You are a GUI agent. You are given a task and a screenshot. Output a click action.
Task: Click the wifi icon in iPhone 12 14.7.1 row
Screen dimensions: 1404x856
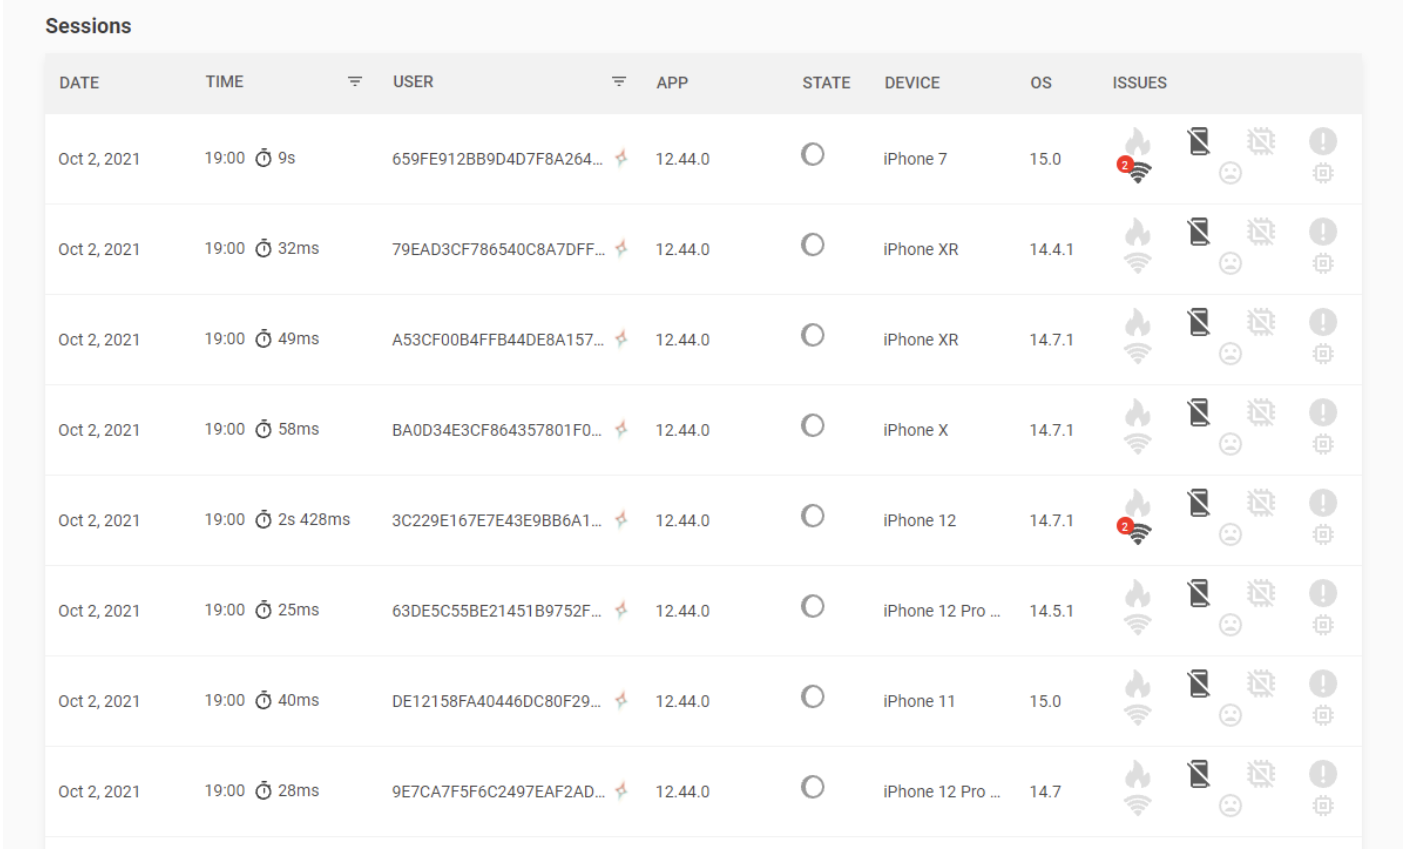pyautogui.click(x=1138, y=534)
